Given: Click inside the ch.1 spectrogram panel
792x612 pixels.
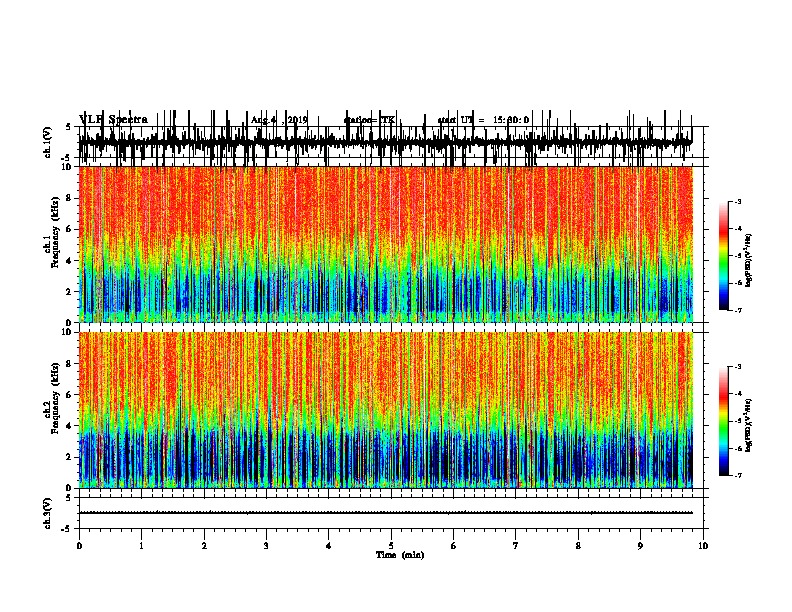Looking at the screenshot, I should point(386,244).
